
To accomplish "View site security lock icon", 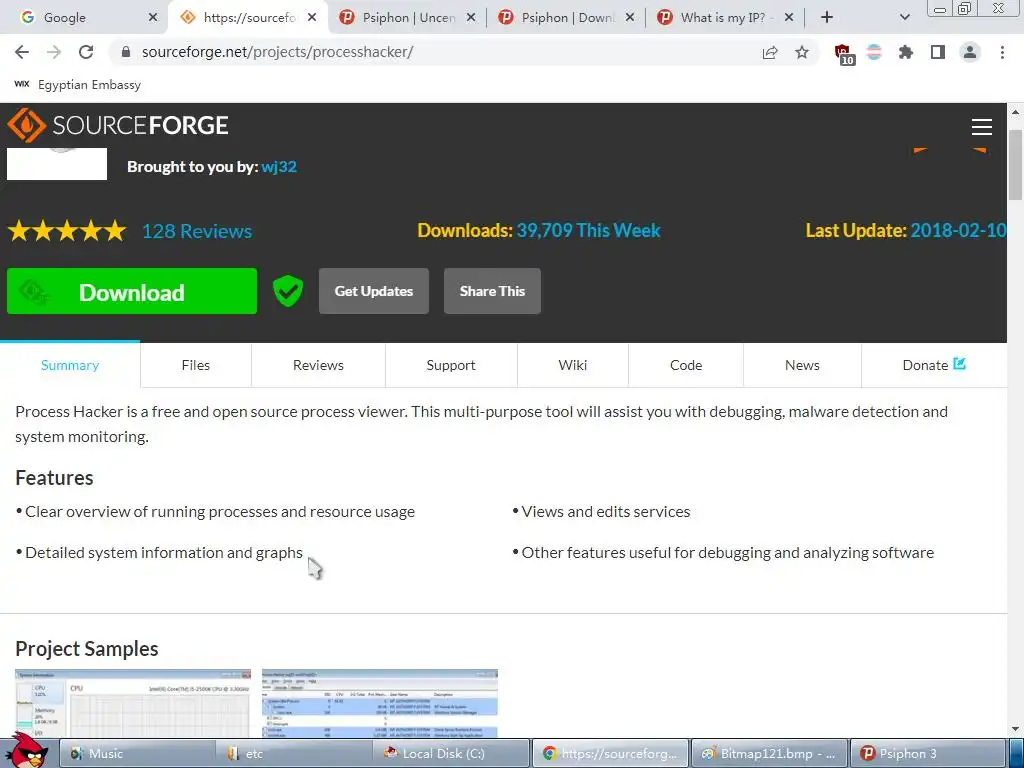I will pos(126,52).
